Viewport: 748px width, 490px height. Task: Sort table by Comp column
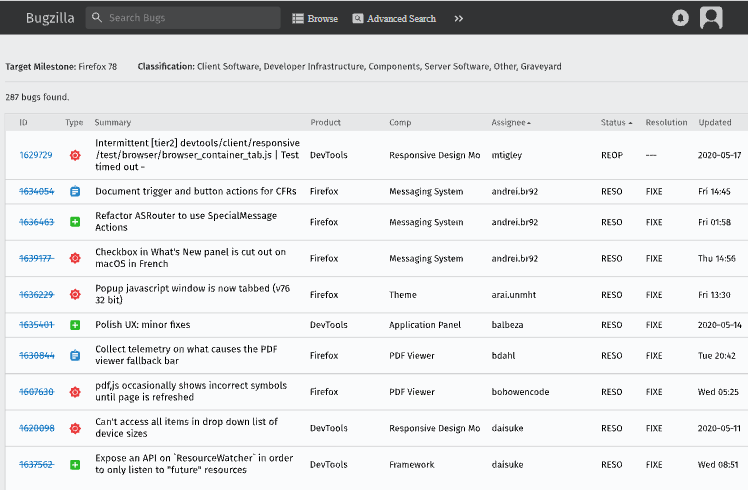pyautogui.click(x=400, y=122)
